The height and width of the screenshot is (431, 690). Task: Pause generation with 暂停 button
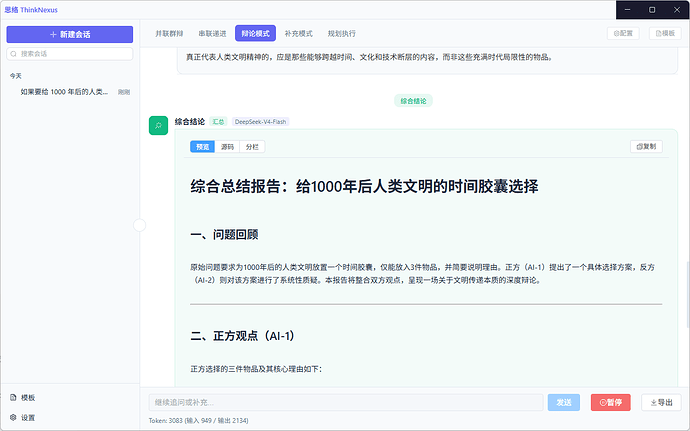(611, 402)
